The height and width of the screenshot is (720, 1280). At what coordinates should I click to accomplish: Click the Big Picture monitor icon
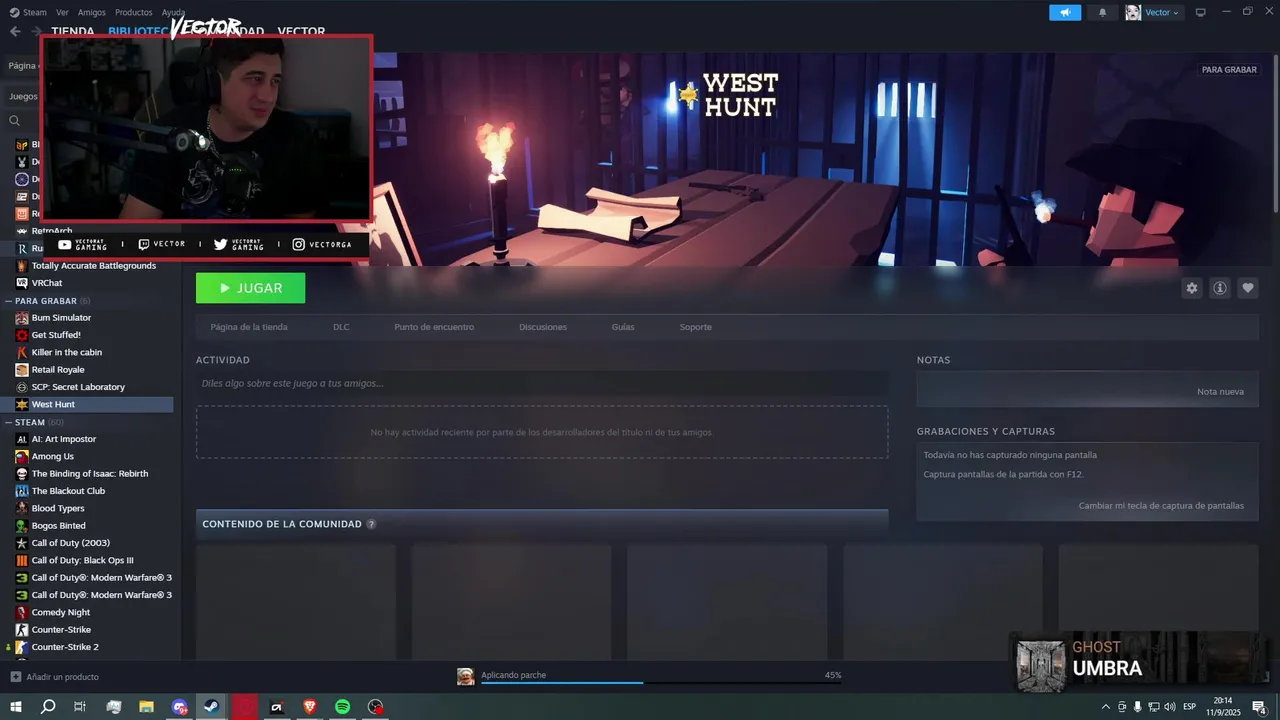click(1201, 12)
